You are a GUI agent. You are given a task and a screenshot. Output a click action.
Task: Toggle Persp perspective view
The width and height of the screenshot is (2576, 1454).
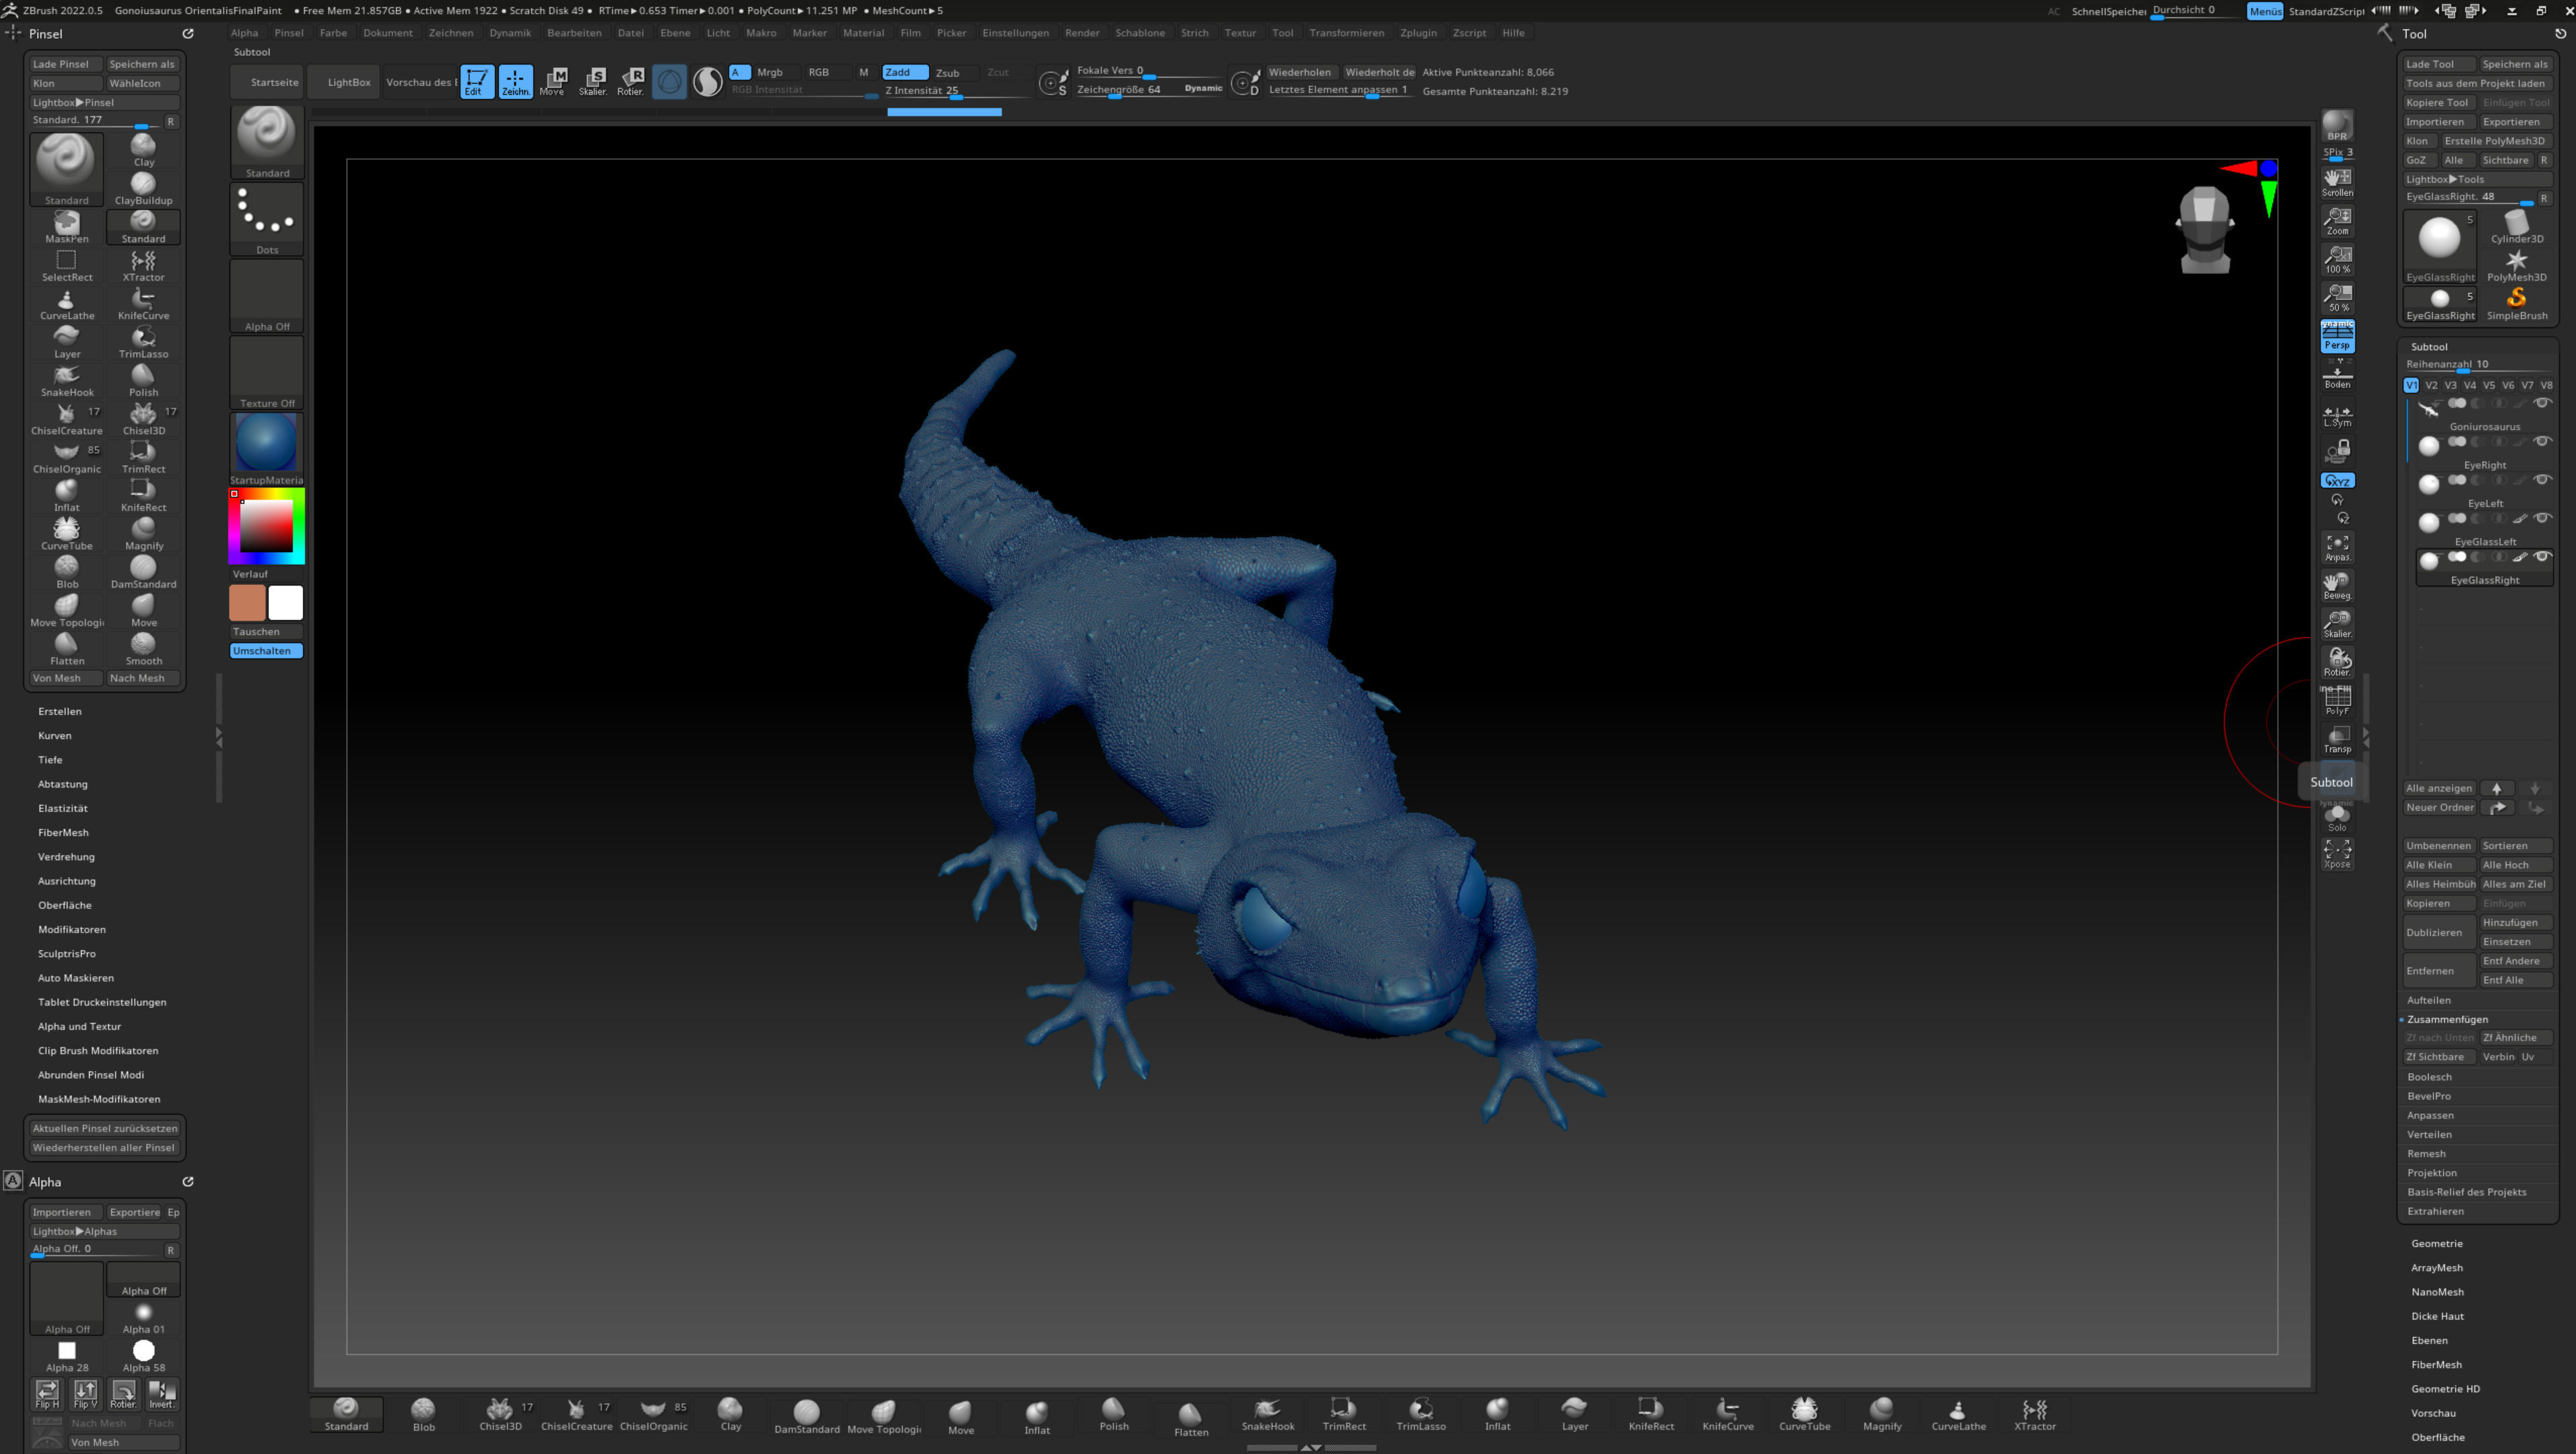pos(2337,337)
